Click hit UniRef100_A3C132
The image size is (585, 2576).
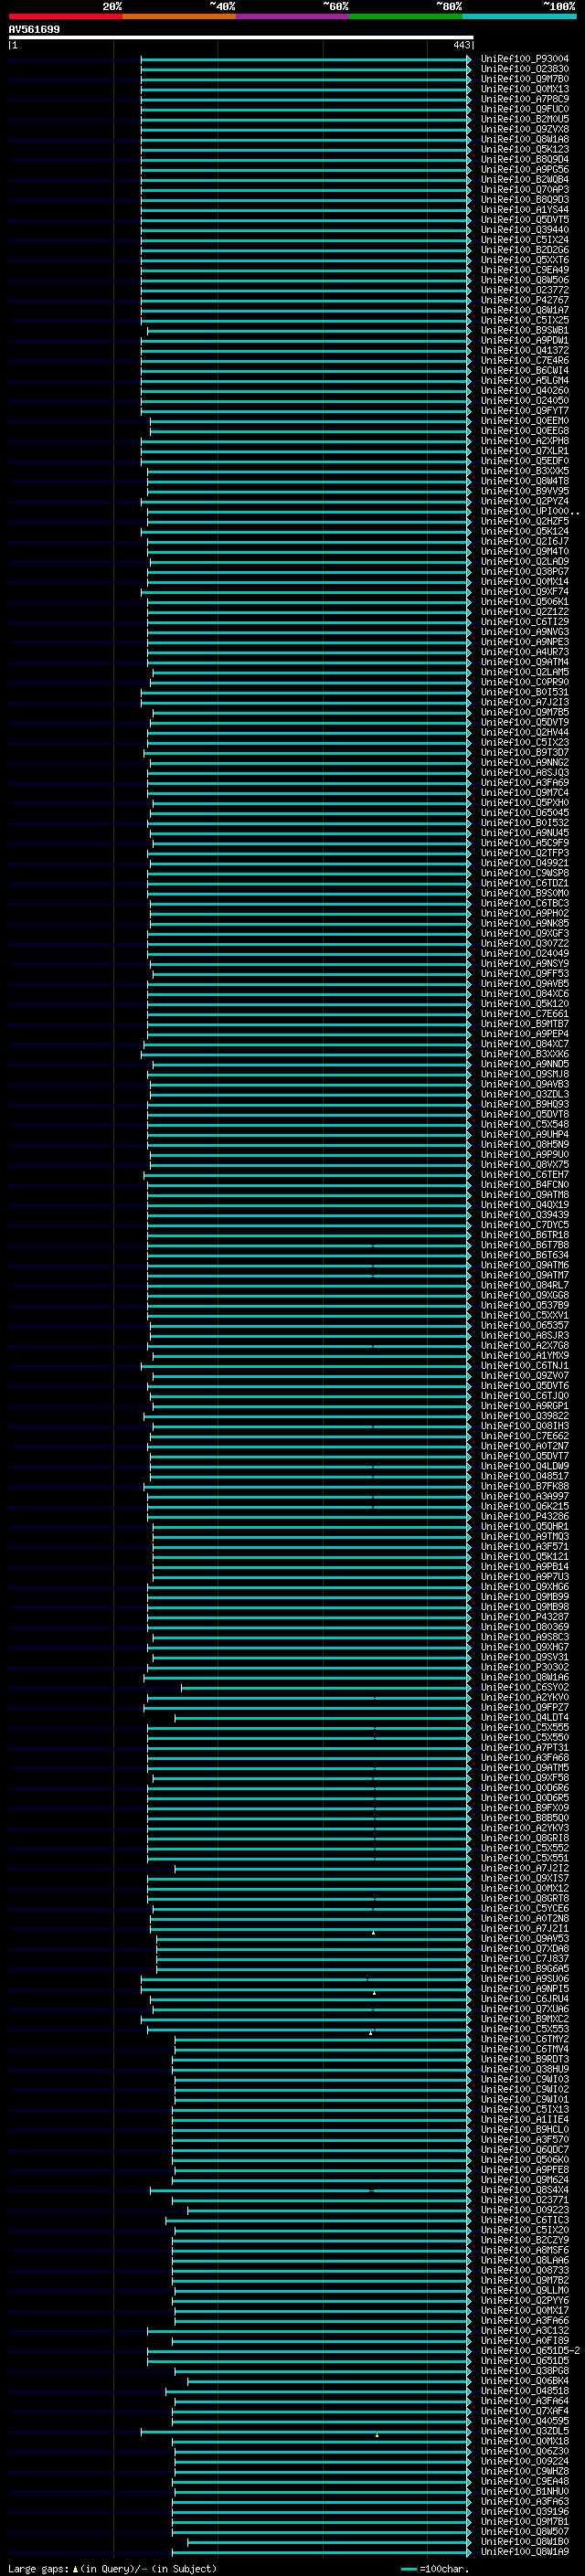(x=525, y=2330)
